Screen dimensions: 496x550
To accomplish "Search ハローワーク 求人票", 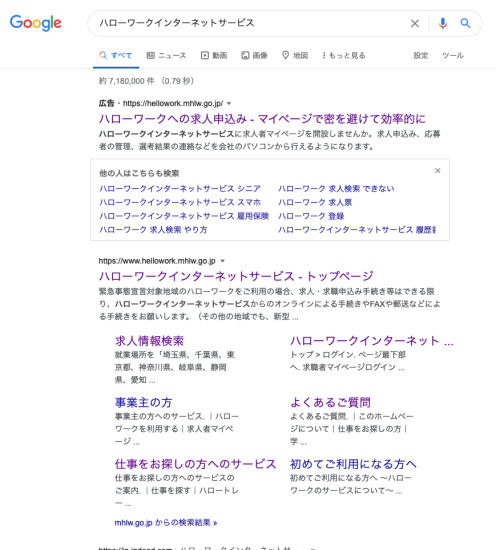I will click(315, 202).
